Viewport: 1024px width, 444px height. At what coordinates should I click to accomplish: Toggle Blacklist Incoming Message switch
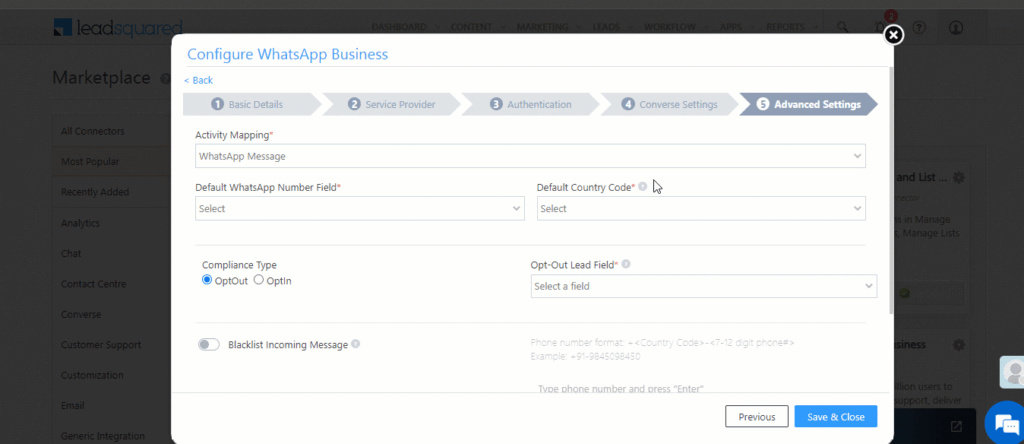click(209, 344)
